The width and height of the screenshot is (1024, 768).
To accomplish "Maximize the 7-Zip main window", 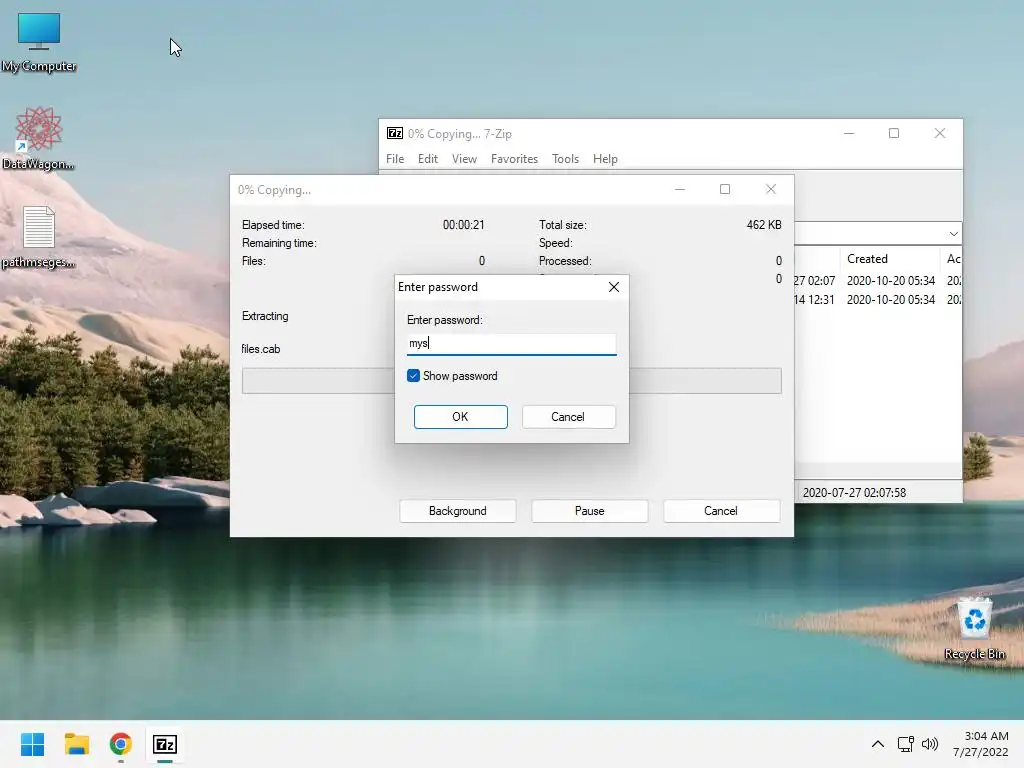I will click(894, 133).
